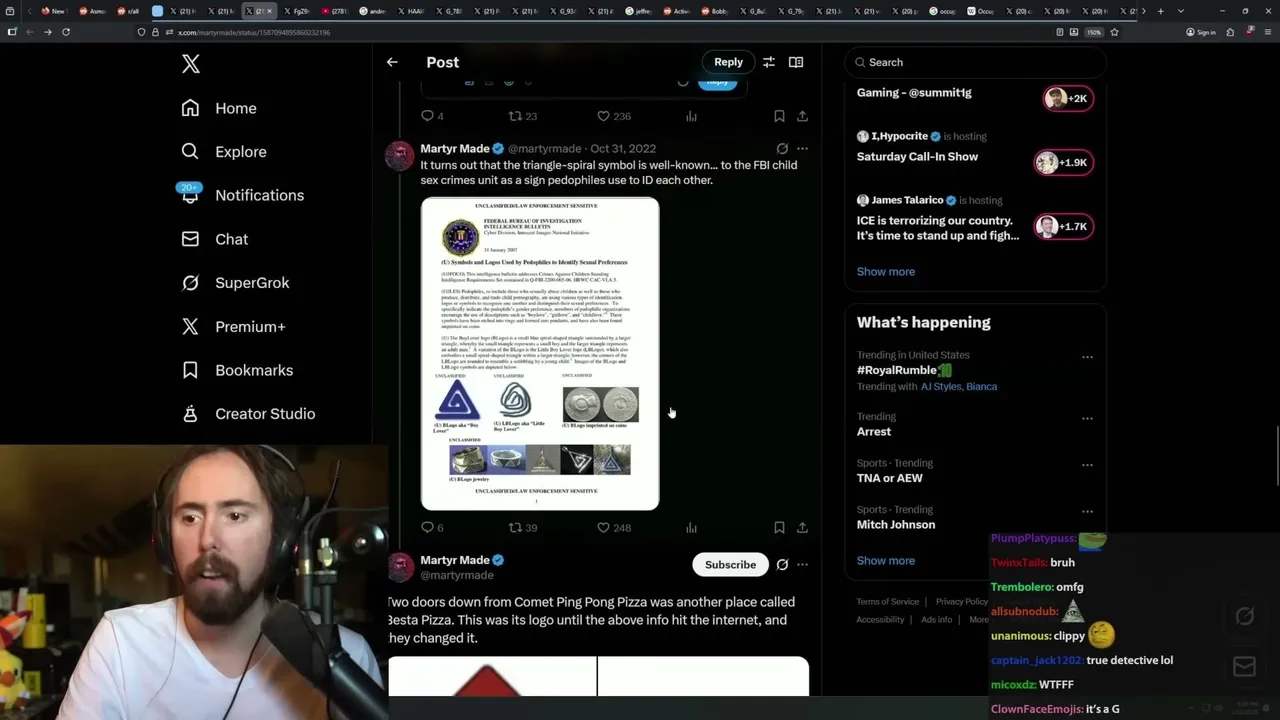Open the FBI bulletin image in the tweet
This screenshot has width=1280, height=720.
540,354
